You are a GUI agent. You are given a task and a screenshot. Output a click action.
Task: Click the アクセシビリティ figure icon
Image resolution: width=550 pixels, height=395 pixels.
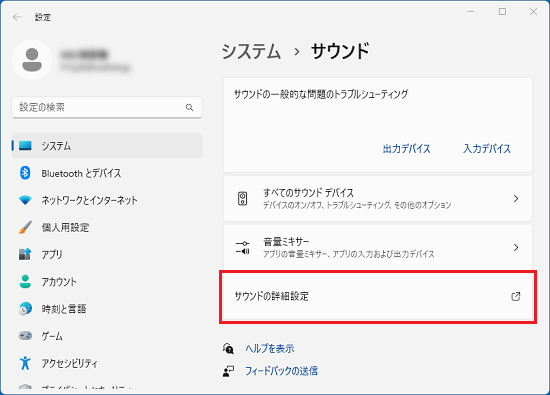(25, 363)
